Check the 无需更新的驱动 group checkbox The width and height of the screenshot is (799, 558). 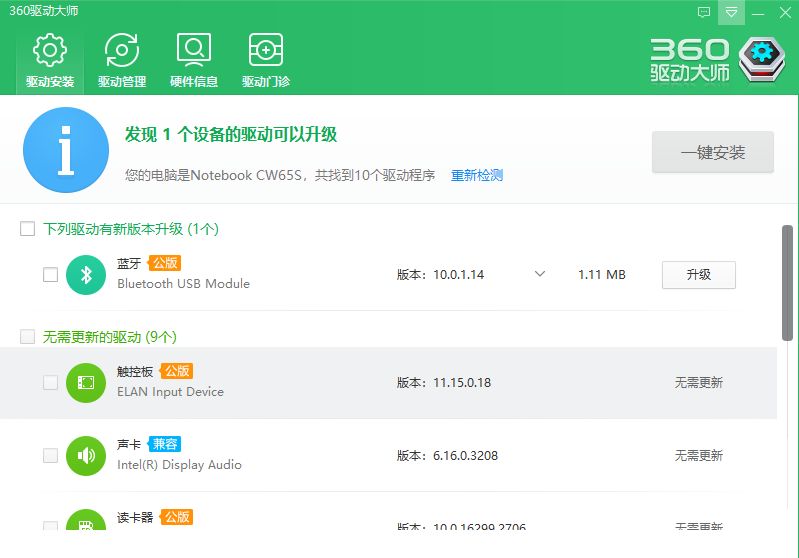tap(28, 337)
